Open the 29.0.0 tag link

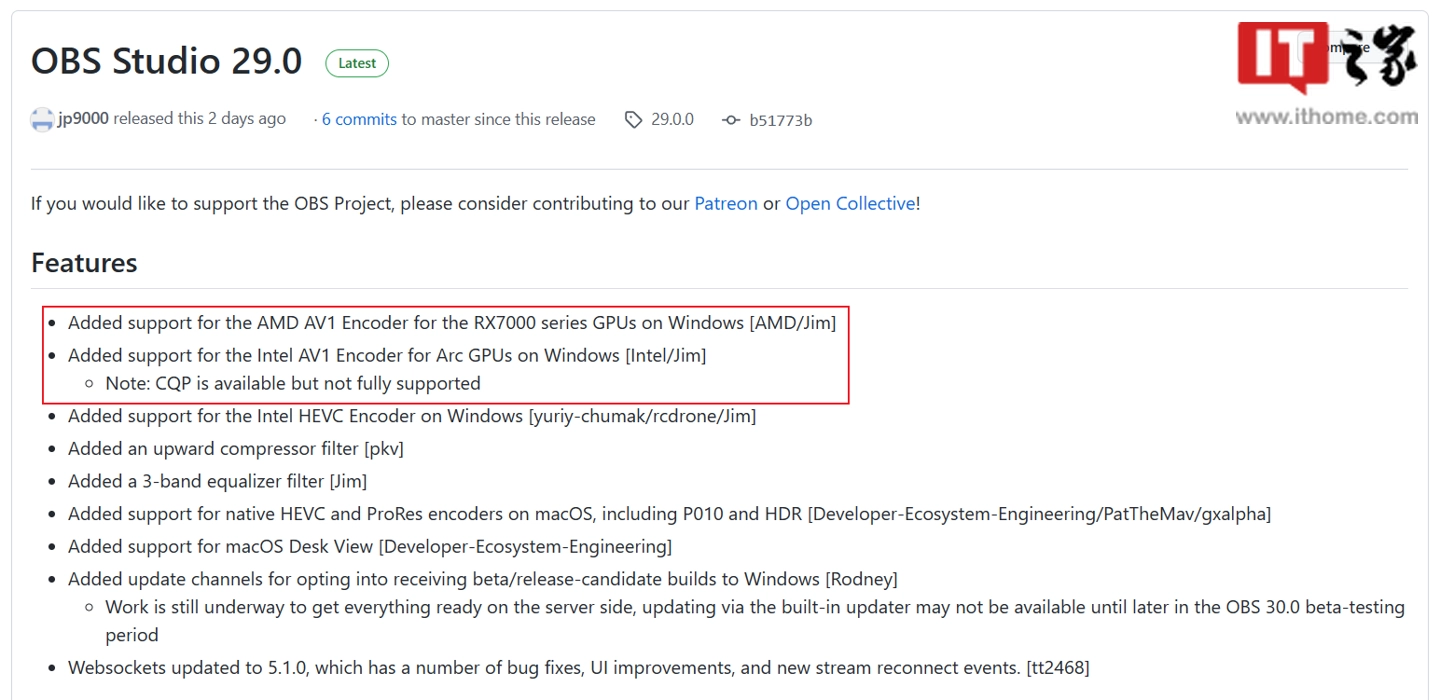pyautogui.click(x=672, y=119)
